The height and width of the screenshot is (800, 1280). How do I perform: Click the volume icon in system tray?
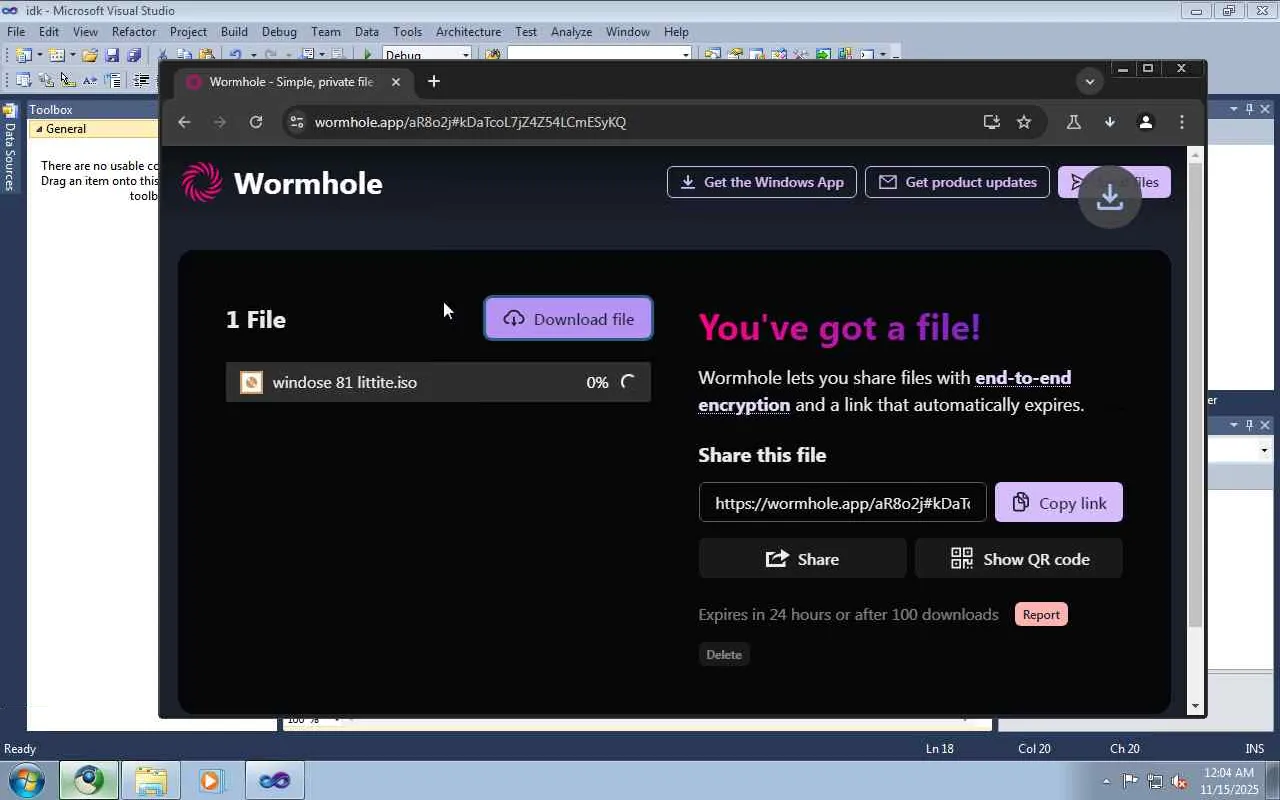1180,781
